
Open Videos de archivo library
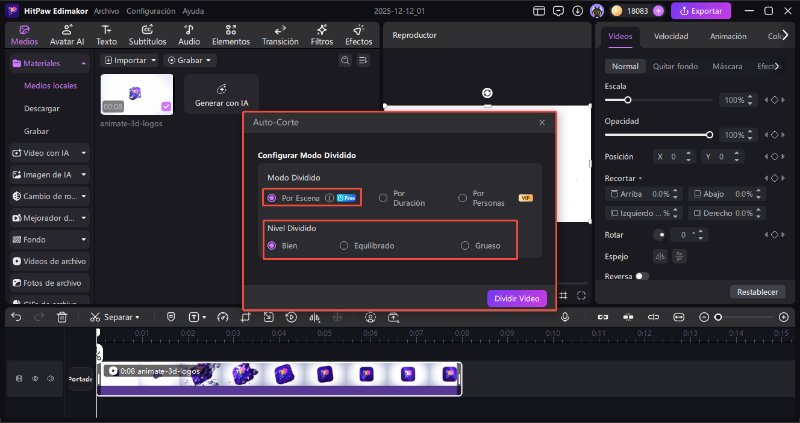pyautogui.click(x=49, y=261)
